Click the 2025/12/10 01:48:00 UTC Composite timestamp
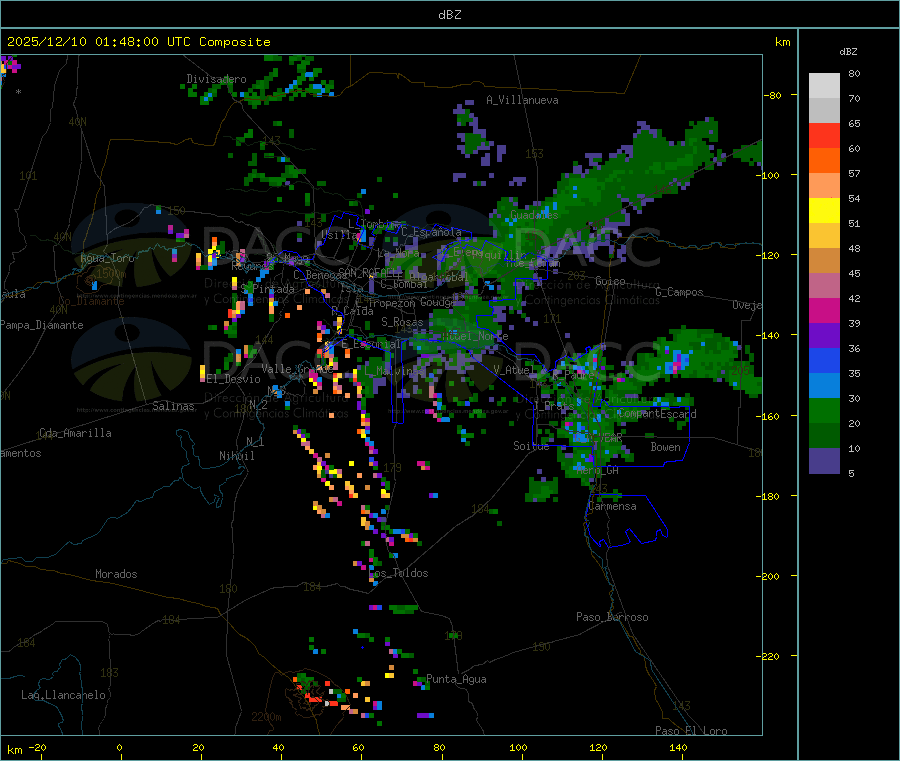 [138, 42]
